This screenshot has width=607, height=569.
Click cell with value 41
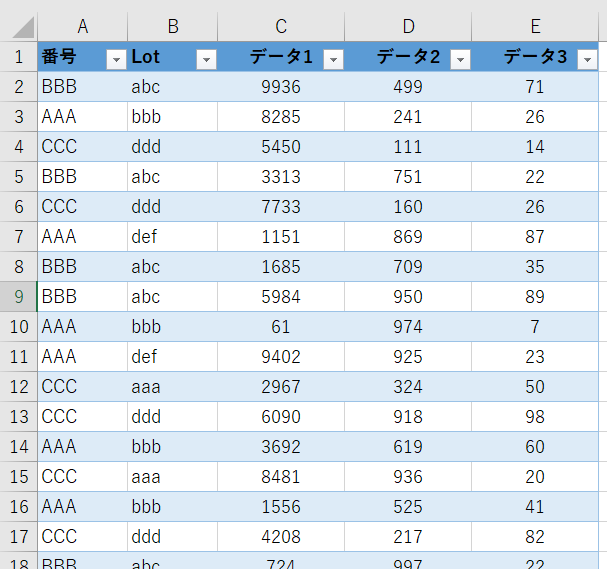(535, 507)
